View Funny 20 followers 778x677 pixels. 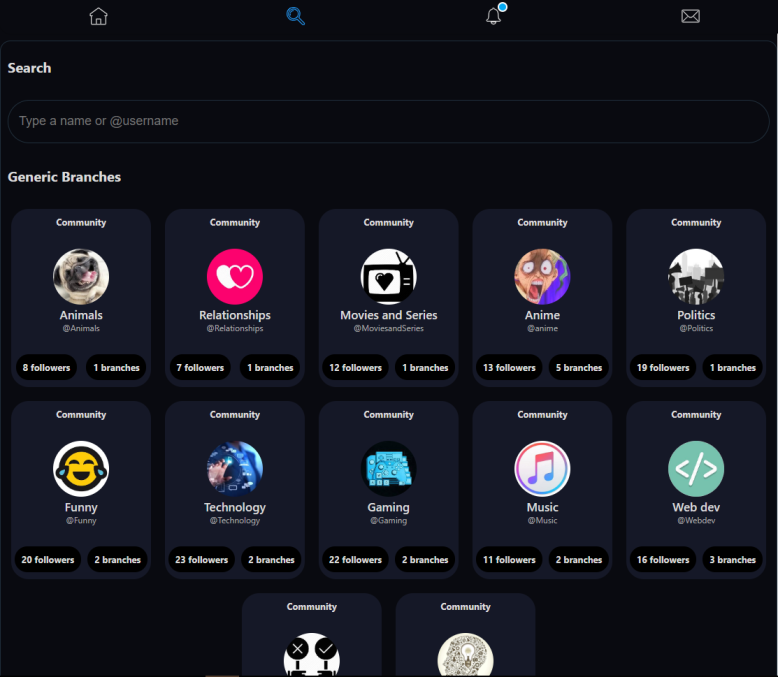(x=48, y=560)
